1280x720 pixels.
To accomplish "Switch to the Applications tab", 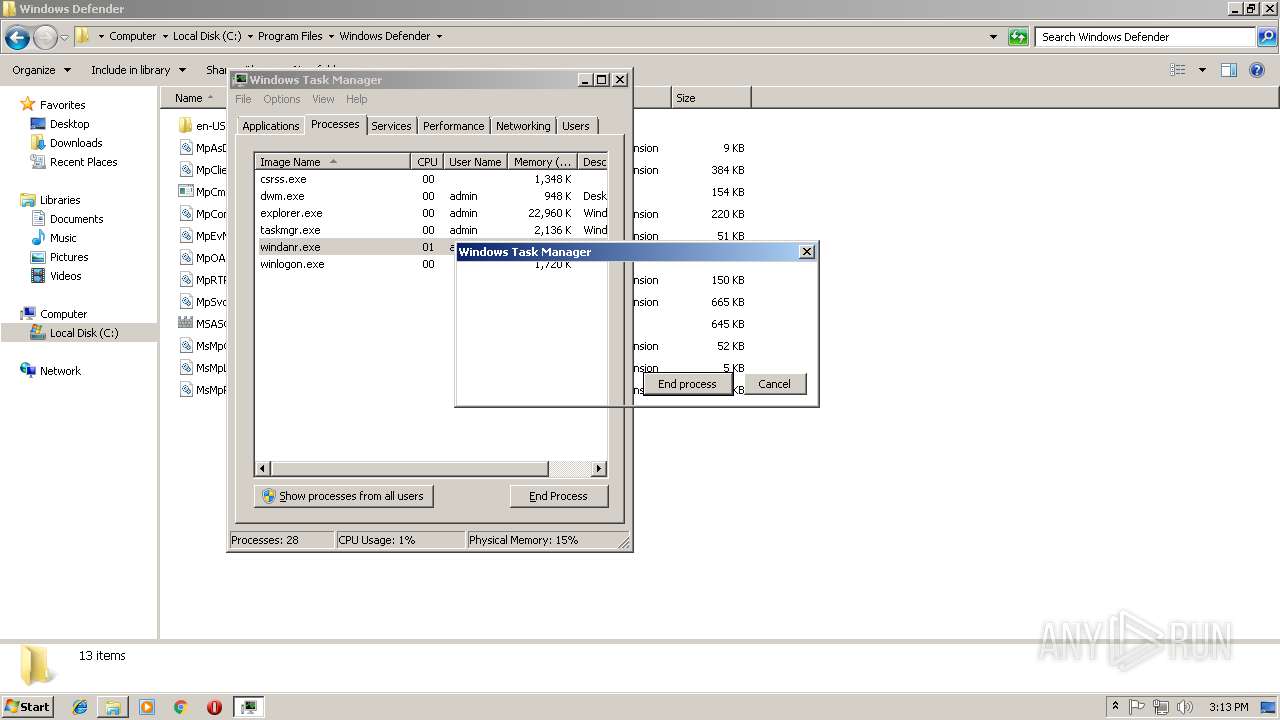I will click(270, 126).
